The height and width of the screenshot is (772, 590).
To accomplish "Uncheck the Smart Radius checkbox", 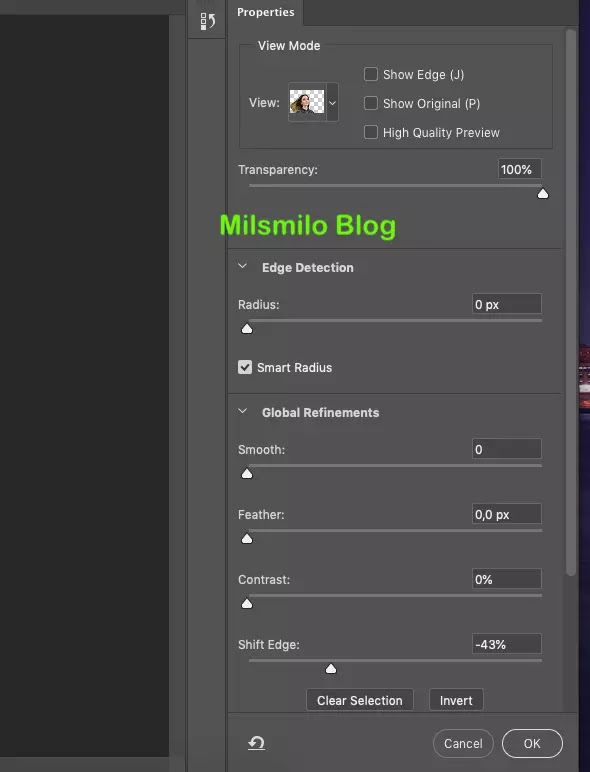I will [245, 367].
